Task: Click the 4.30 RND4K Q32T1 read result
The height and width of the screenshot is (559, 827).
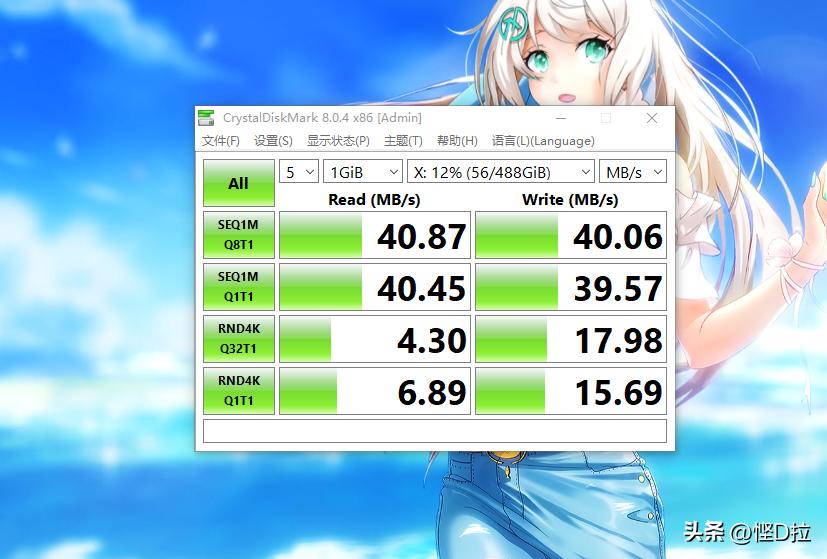Action: click(x=374, y=339)
